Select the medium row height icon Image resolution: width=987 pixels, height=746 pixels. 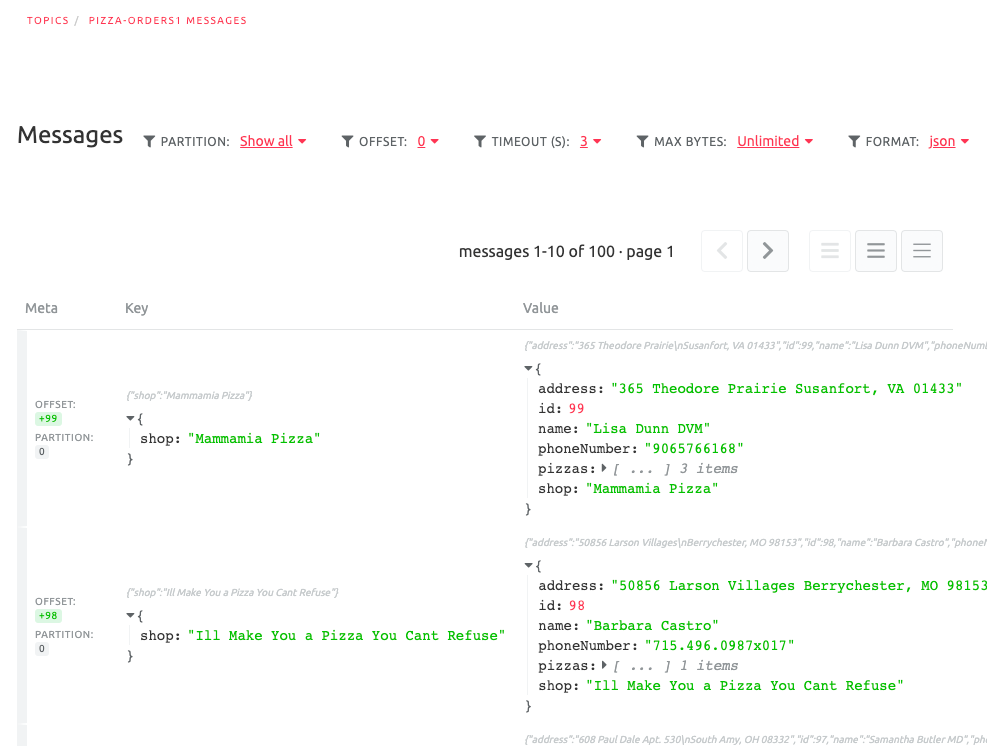click(875, 250)
